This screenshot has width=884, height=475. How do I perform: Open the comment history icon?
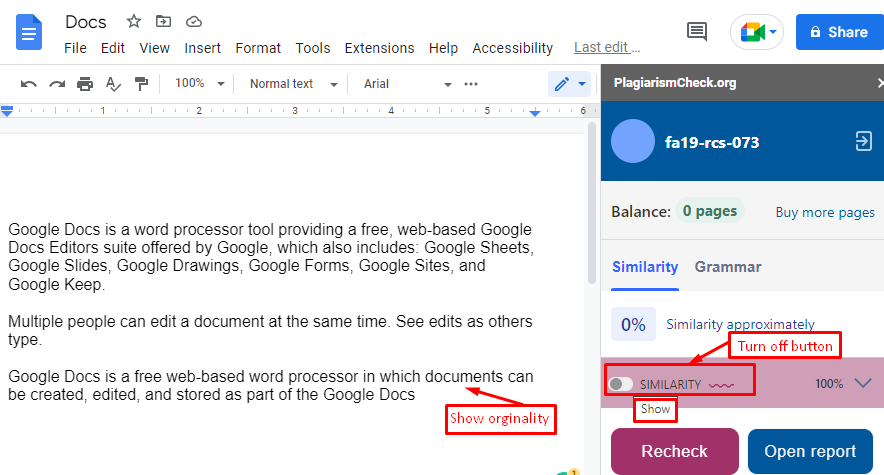[x=697, y=32]
